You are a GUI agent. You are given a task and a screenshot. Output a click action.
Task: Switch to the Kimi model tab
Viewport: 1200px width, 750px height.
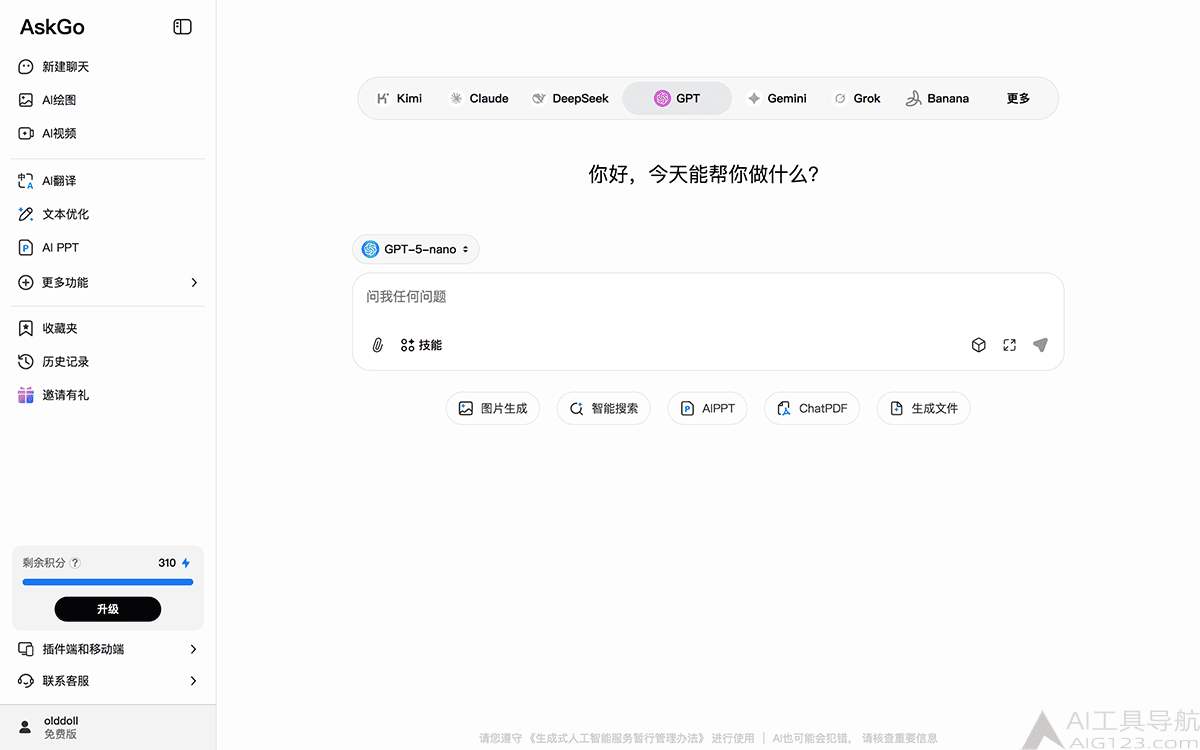[399, 98]
